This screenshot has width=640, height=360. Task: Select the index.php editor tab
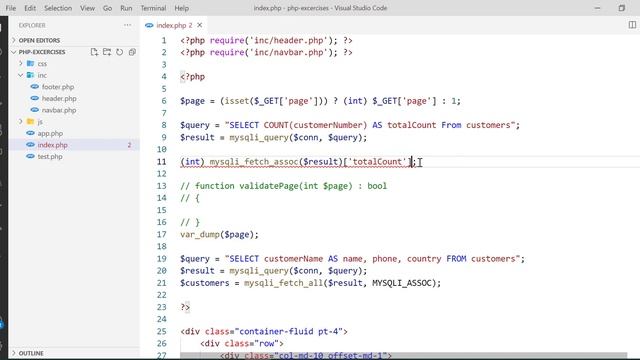click(174, 25)
